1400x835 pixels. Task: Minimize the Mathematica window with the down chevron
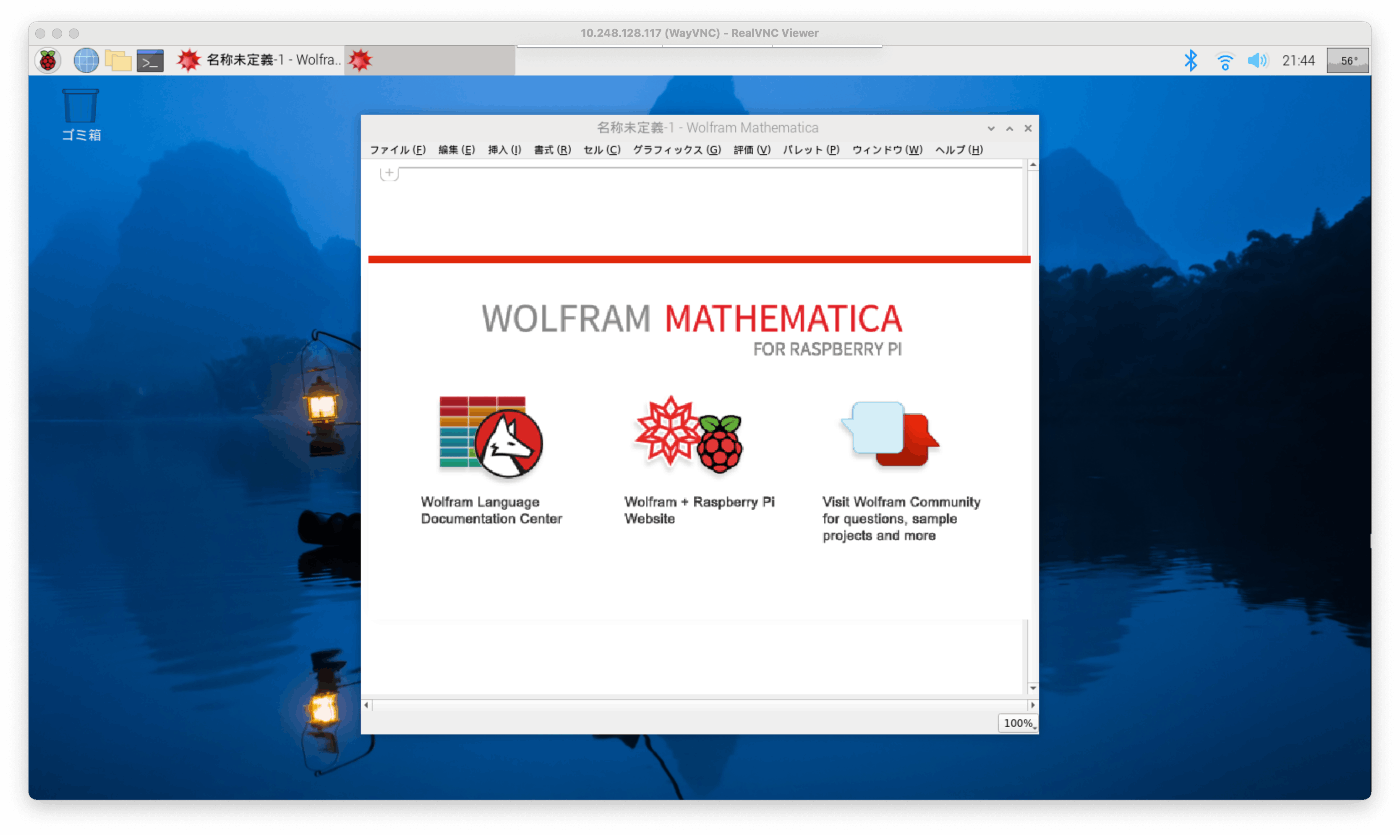point(991,128)
